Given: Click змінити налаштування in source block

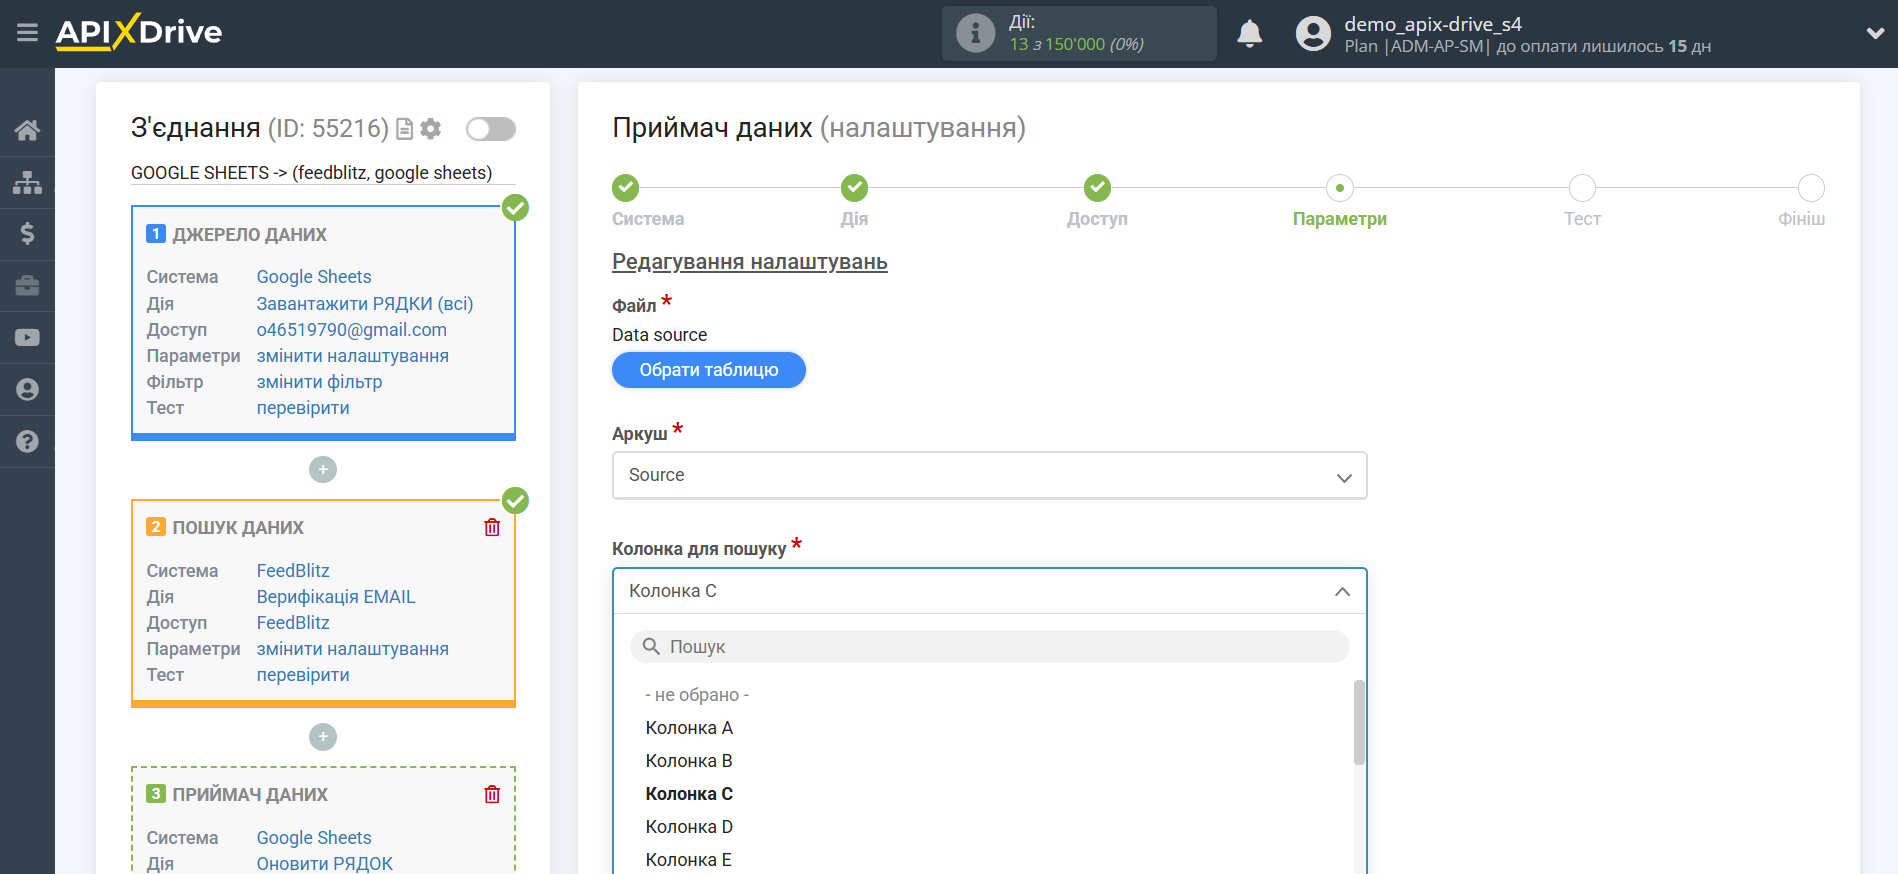Looking at the screenshot, I should click(x=353, y=356).
